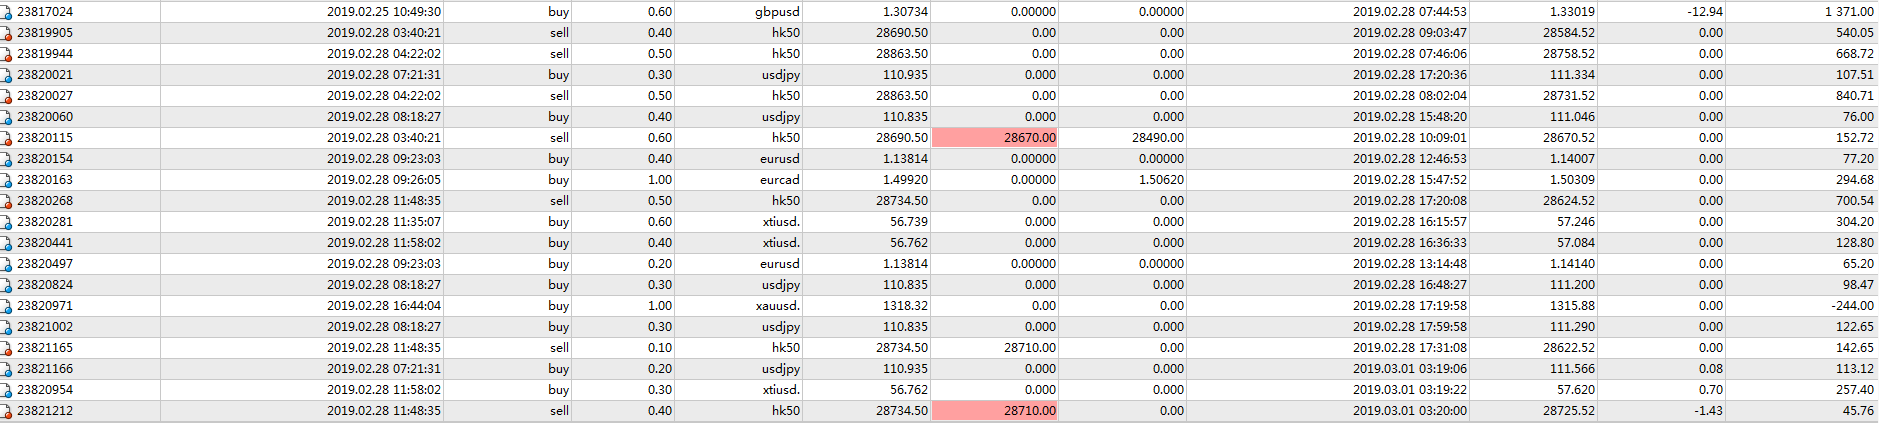Select close time 2019.03.01 03:20:00
The width and height of the screenshot is (1879, 423).
[1410, 411]
